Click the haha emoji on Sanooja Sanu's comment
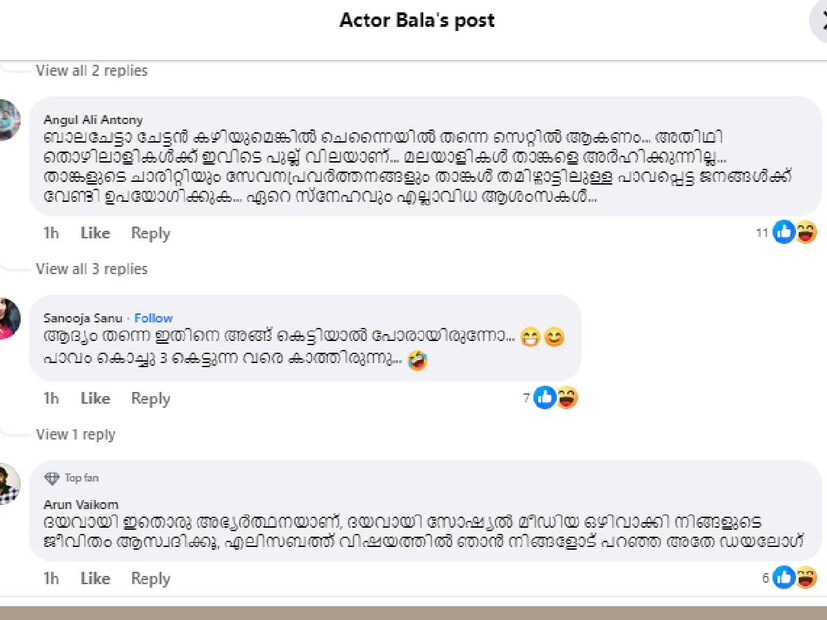The image size is (827, 620). 567,398
